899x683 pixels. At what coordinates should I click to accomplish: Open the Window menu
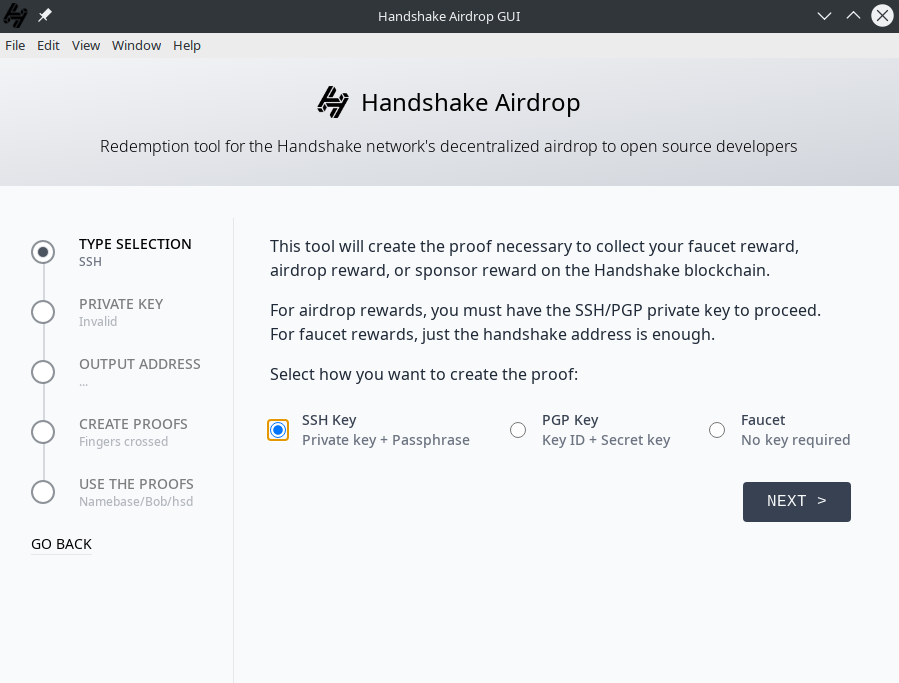click(x=136, y=45)
